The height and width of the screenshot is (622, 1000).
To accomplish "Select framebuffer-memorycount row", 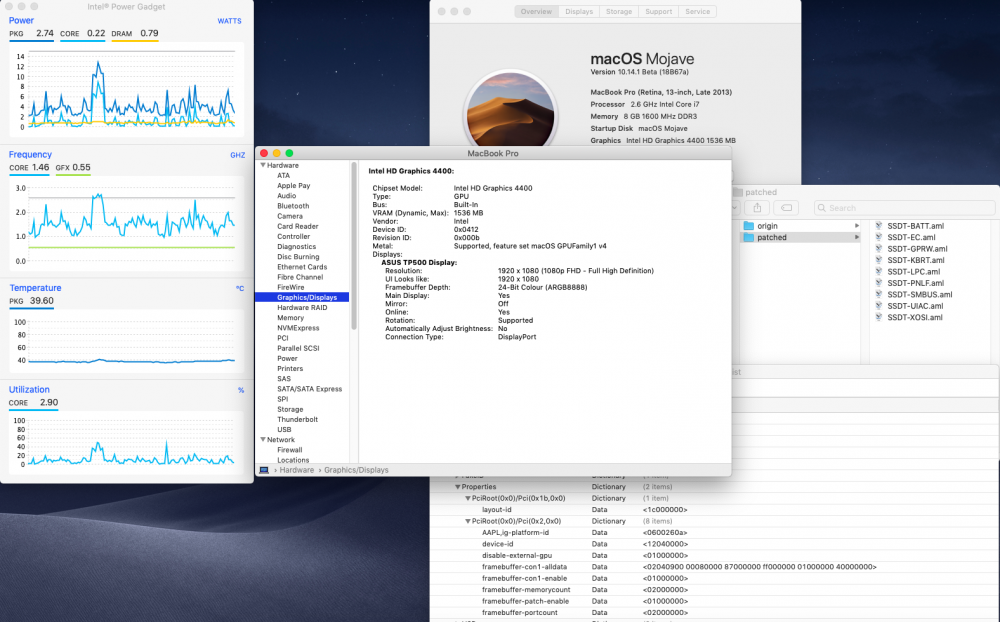I will [714, 590].
